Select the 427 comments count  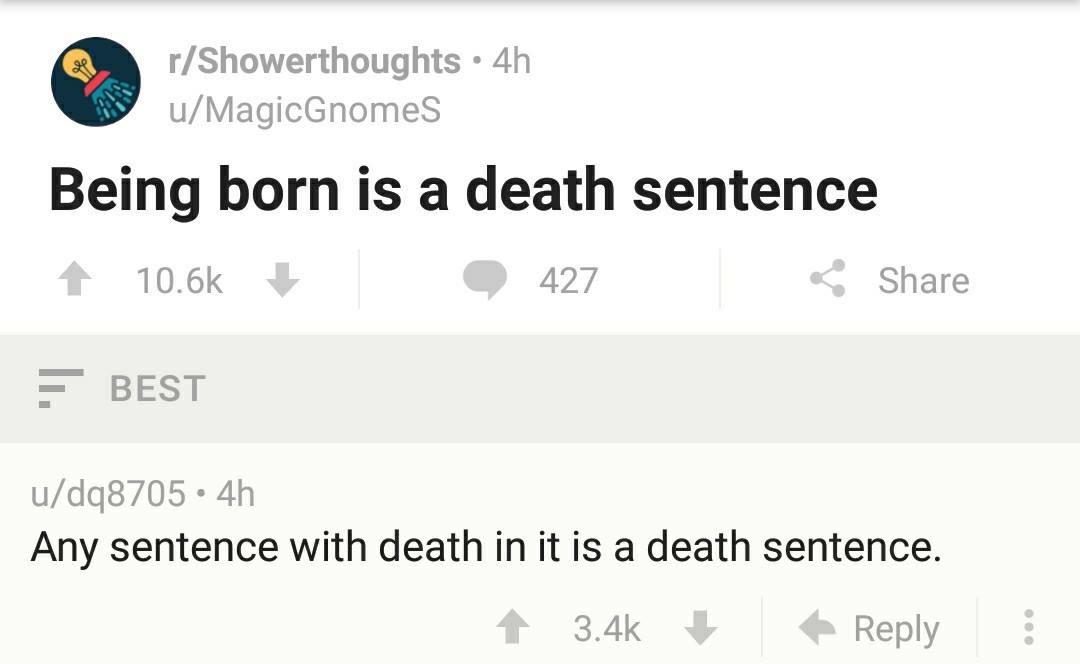coord(568,281)
